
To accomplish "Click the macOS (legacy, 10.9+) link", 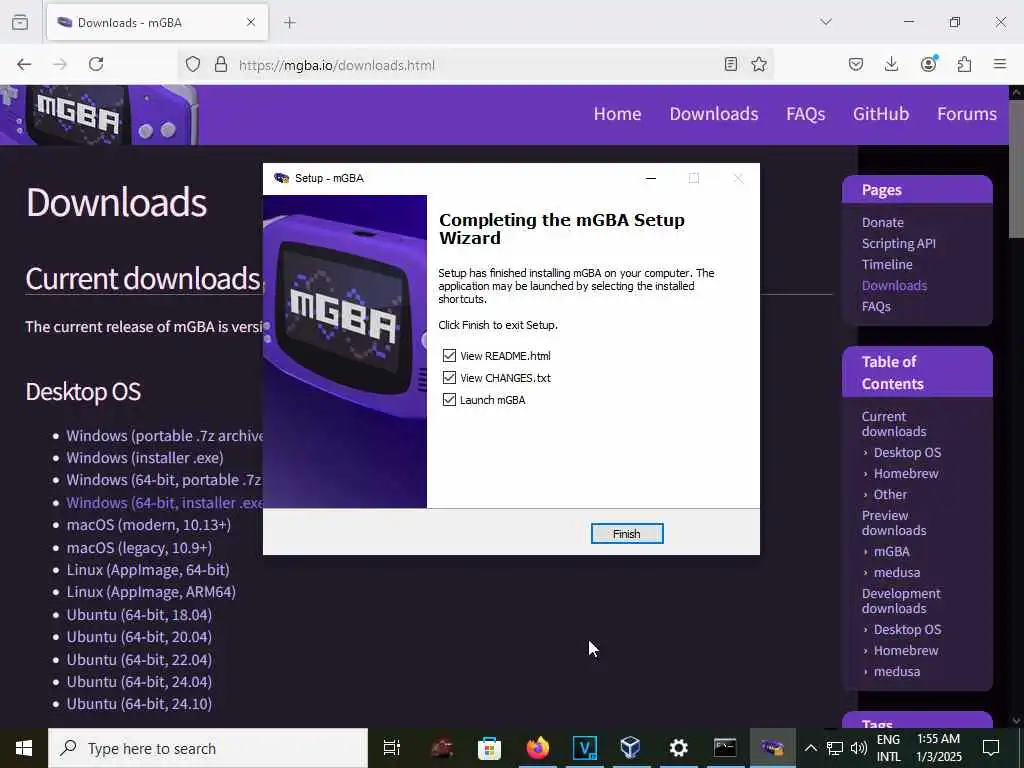I will pyautogui.click(x=139, y=547).
